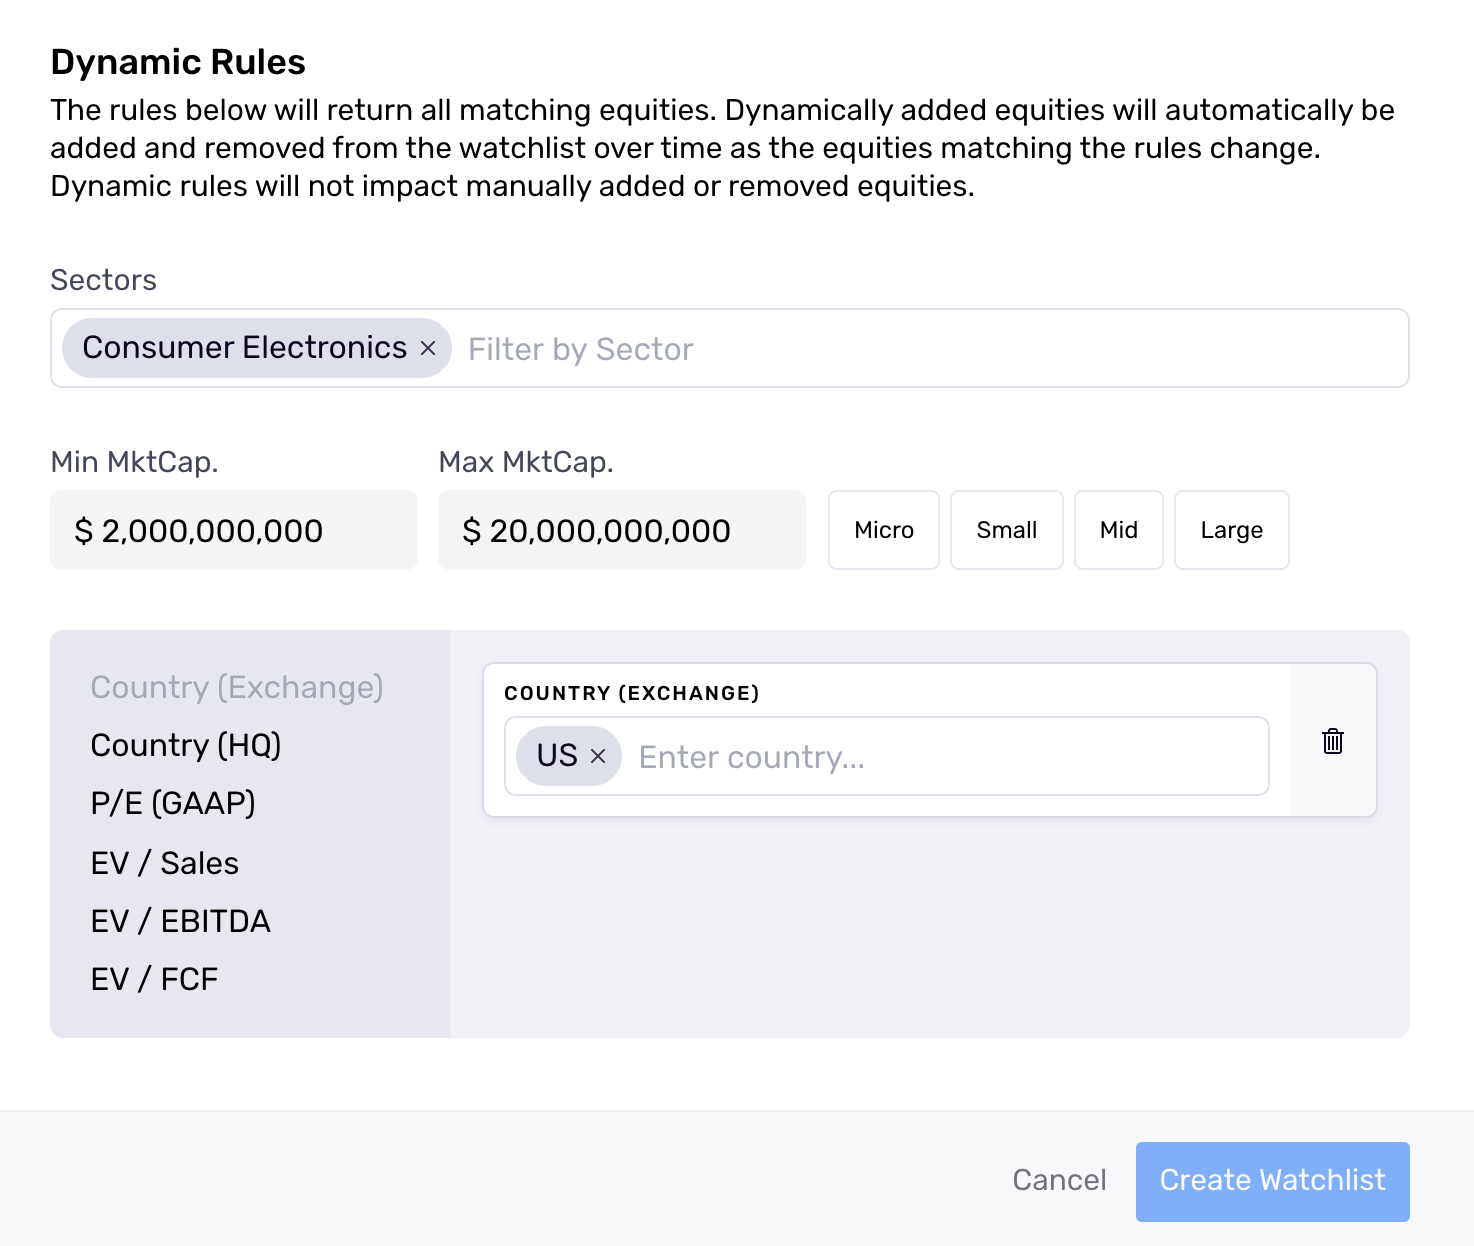
Task: Choose the Country (Exchange) rule option
Action: [237, 687]
